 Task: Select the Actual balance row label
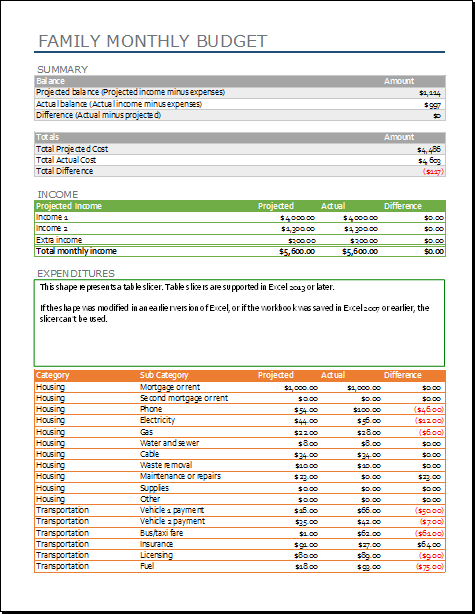coord(119,104)
